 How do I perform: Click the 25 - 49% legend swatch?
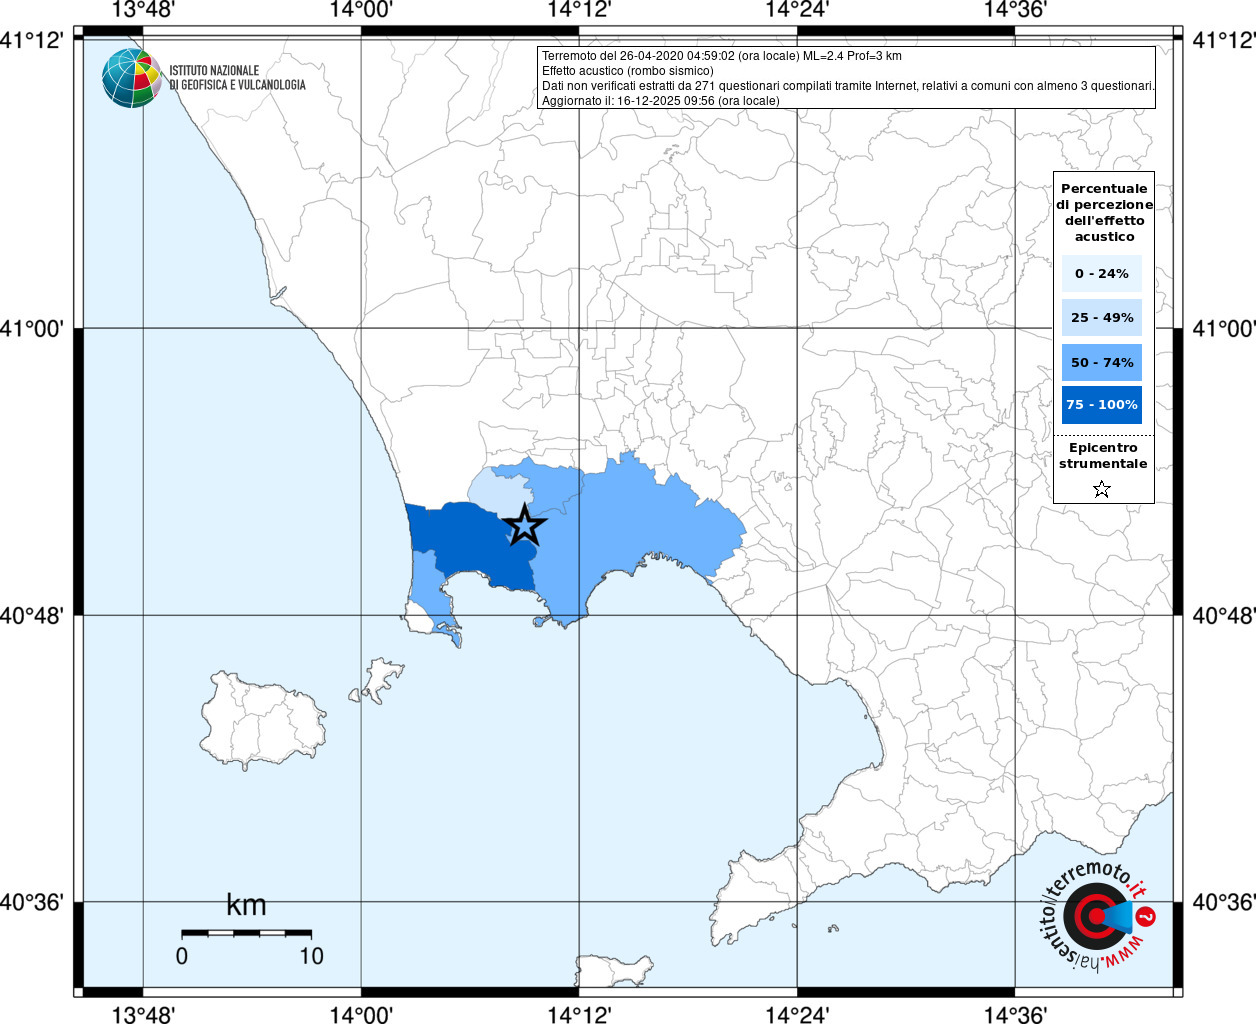[1102, 317]
